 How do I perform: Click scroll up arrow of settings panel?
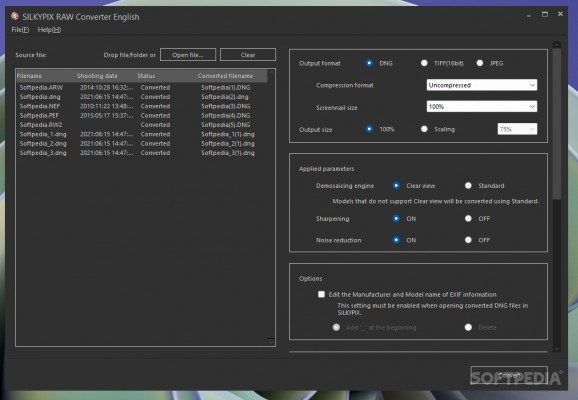pyautogui.click(x=557, y=45)
